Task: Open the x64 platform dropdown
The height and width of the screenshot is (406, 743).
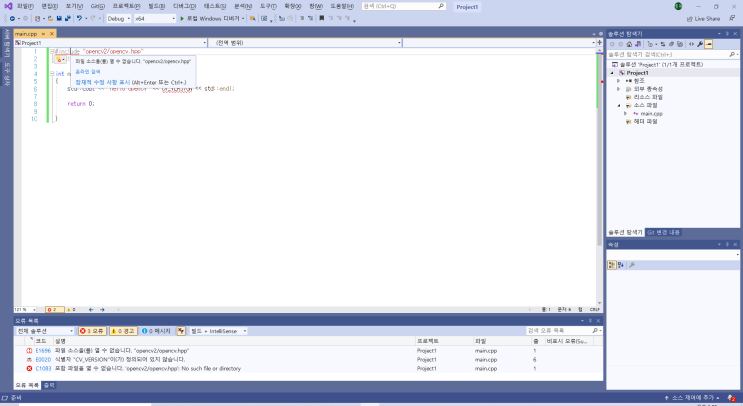Action: click(154, 18)
